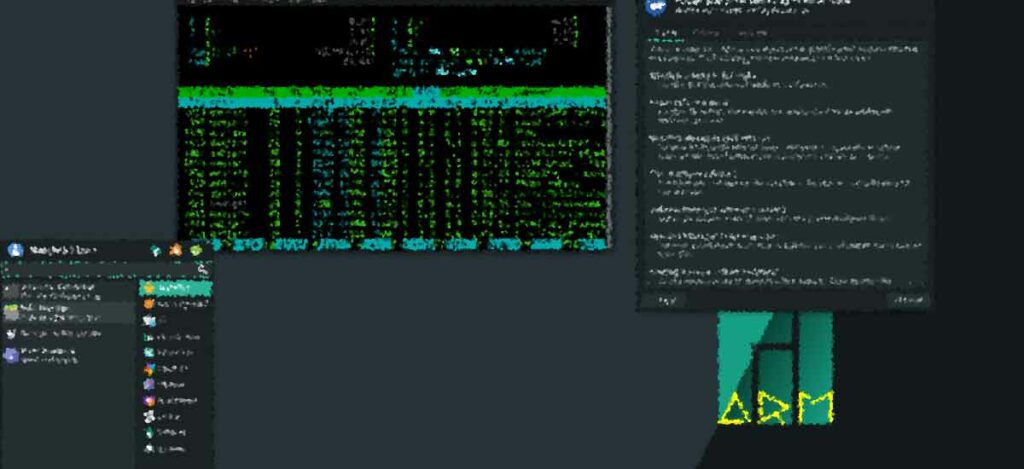Open launcher category with orange fox-like icon
This screenshot has height=469, width=1024.
[x=175, y=304]
